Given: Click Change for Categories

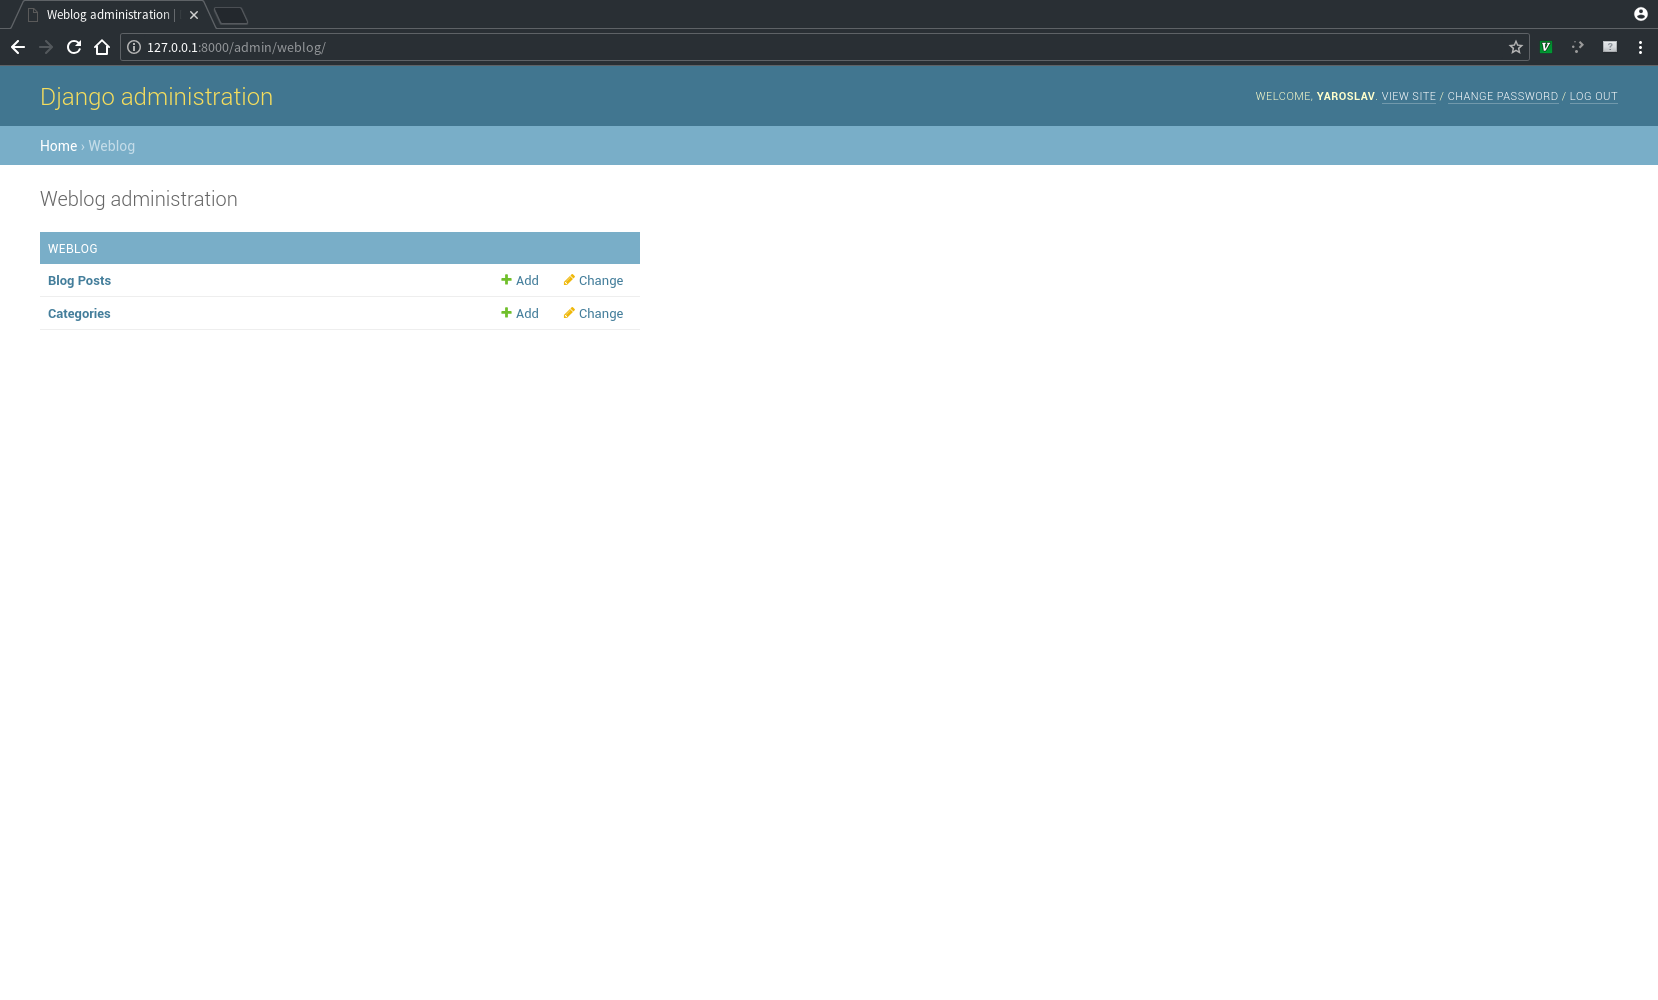Looking at the screenshot, I should click(593, 314).
